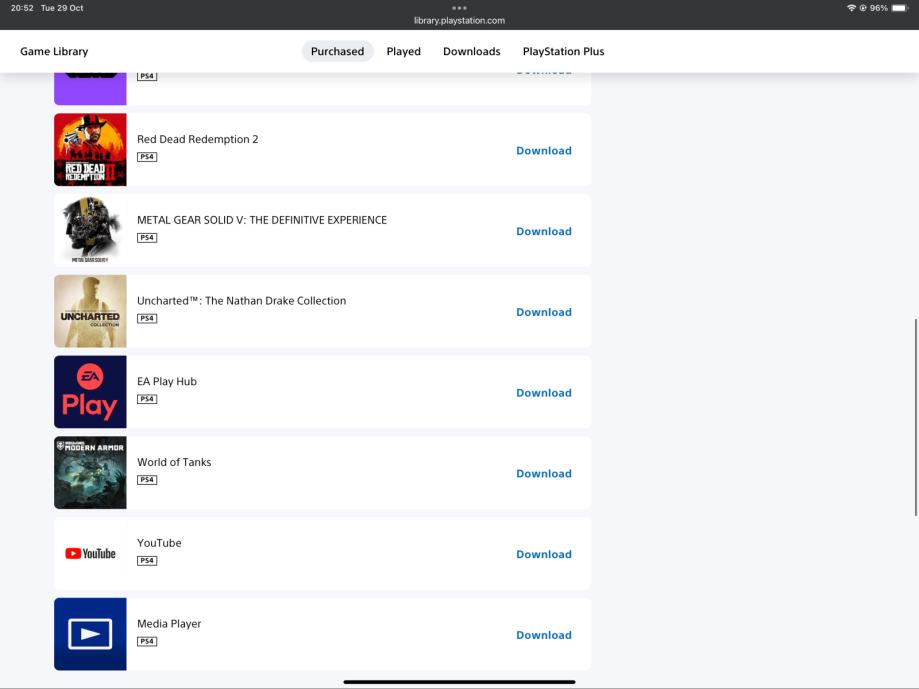Click the World of Tanks title
919x689 pixels.
[174, 462]
